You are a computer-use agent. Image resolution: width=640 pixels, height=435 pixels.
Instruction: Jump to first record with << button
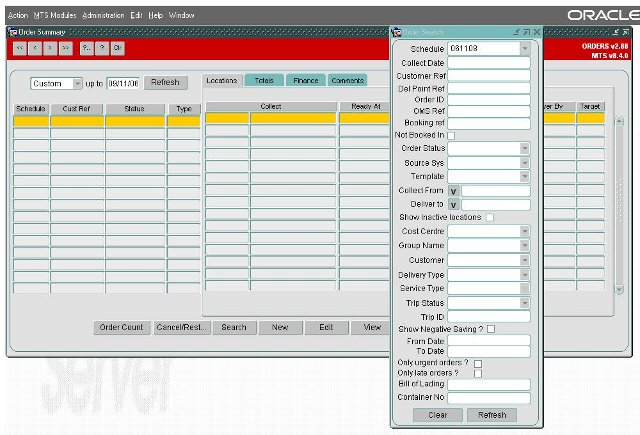point(20,48)
